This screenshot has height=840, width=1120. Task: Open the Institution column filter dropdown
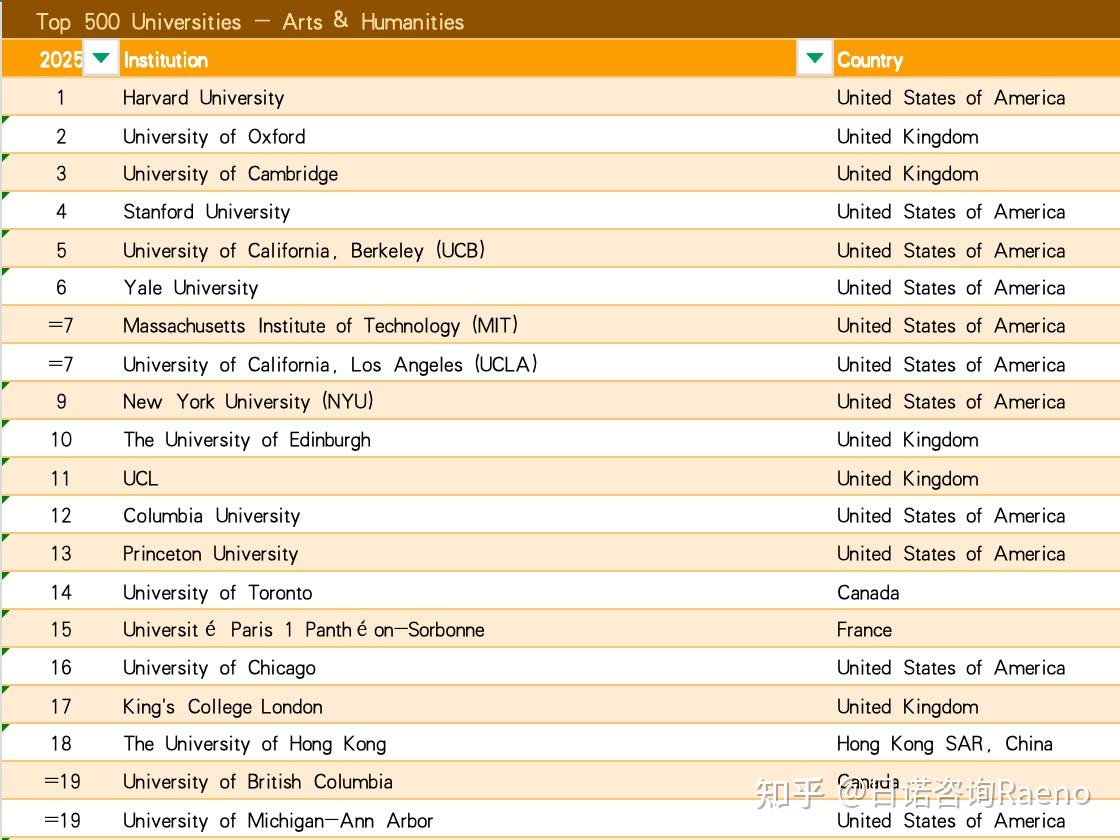815,59
